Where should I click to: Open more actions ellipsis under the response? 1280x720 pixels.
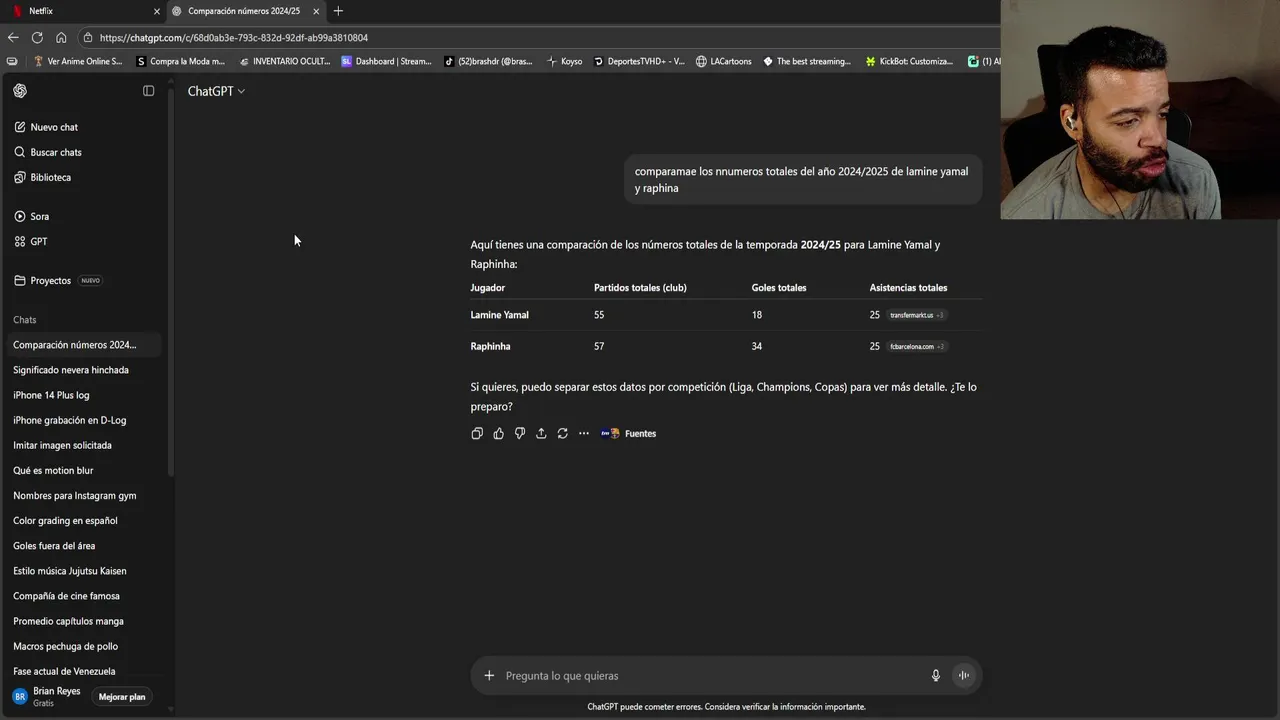coord(584,433)
